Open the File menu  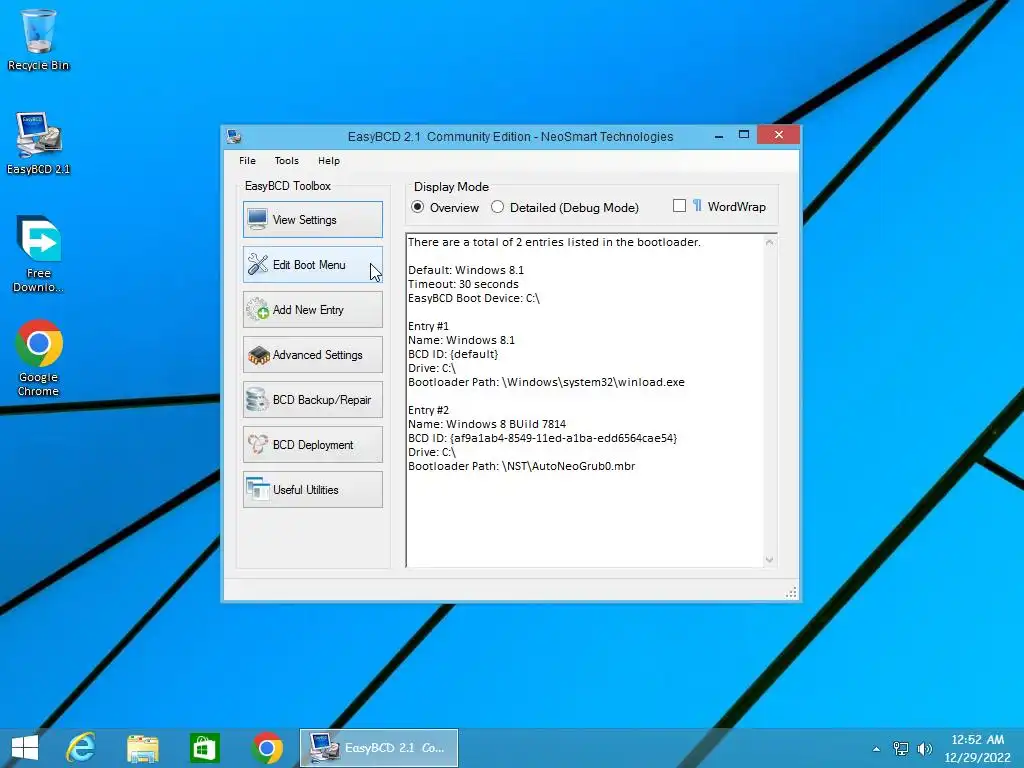(247, 161)
